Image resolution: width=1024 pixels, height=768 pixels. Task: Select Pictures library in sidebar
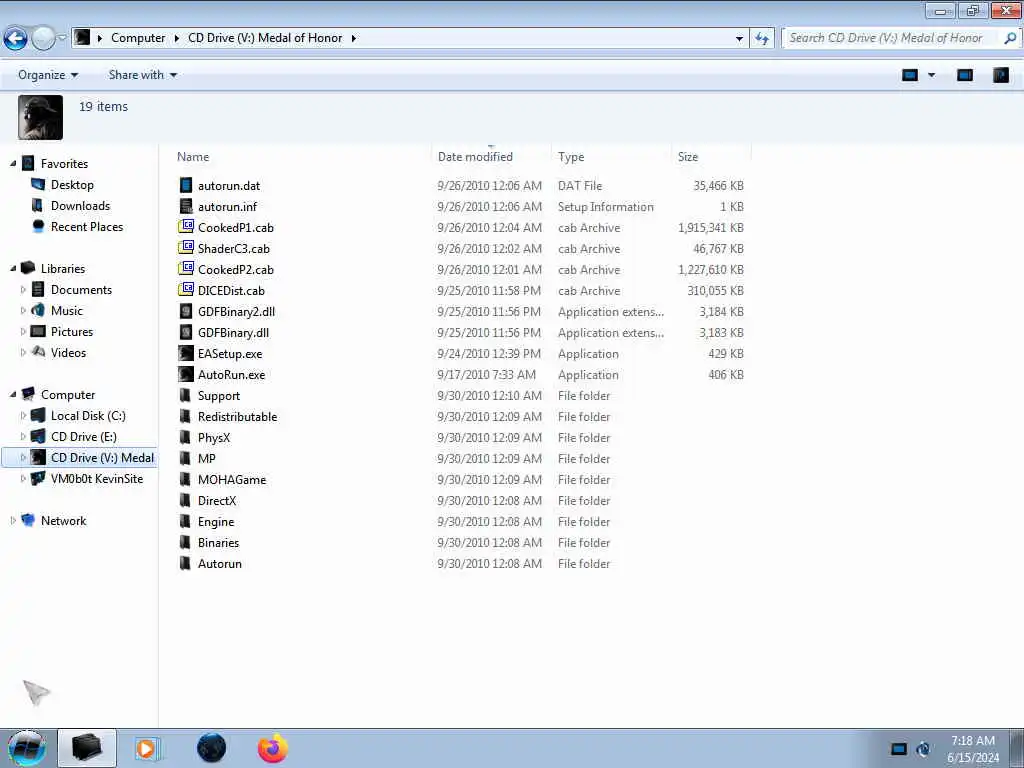coord(72,332)
